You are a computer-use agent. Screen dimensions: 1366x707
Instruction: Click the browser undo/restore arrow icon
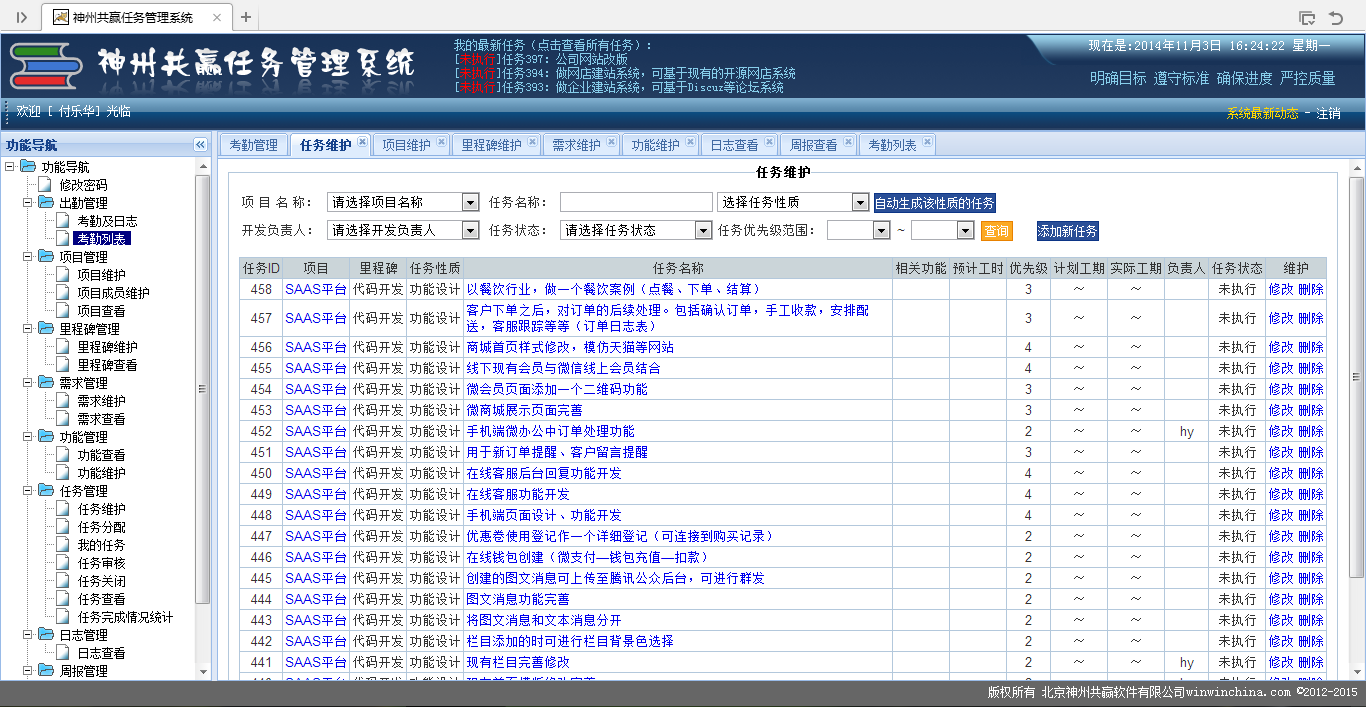click(x=1336, y=17)
